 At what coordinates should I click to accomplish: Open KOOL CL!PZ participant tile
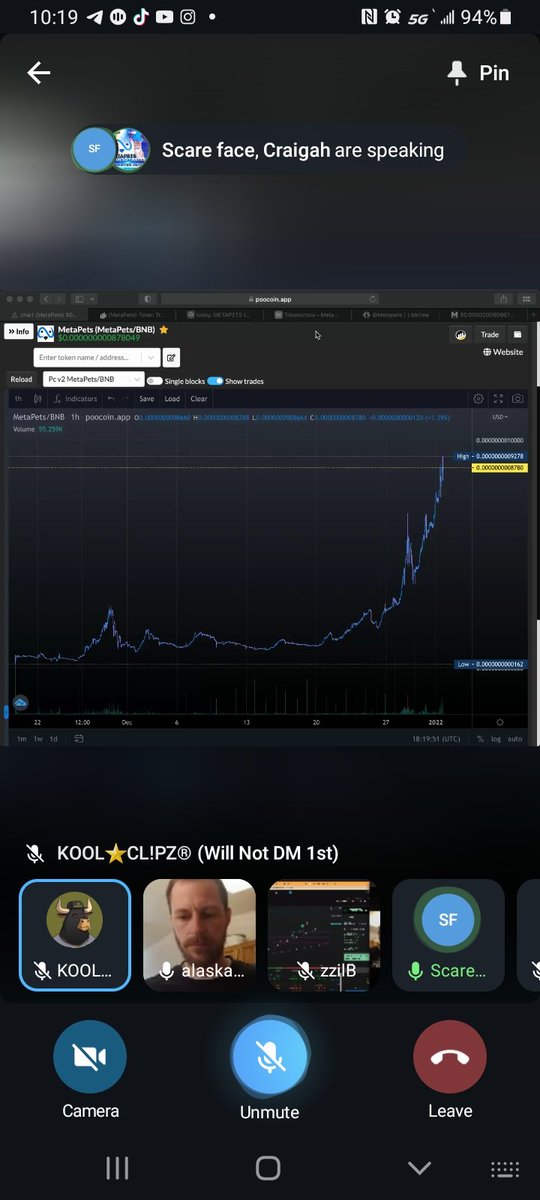pos(75,935)
